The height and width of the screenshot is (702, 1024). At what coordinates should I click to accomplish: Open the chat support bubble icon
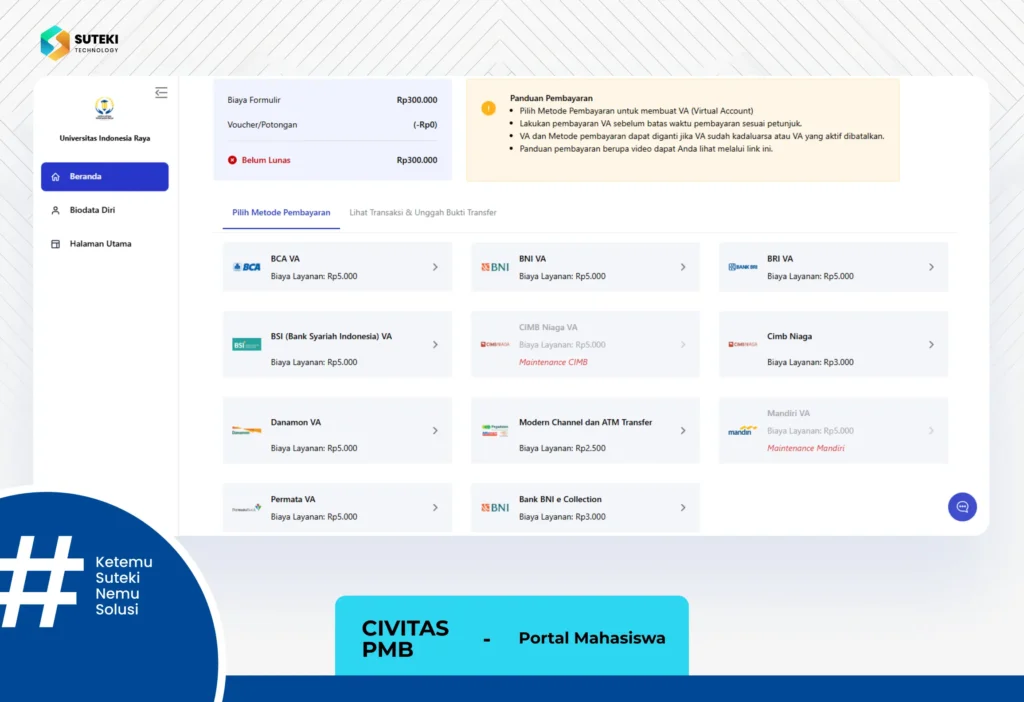coord(963,507)
